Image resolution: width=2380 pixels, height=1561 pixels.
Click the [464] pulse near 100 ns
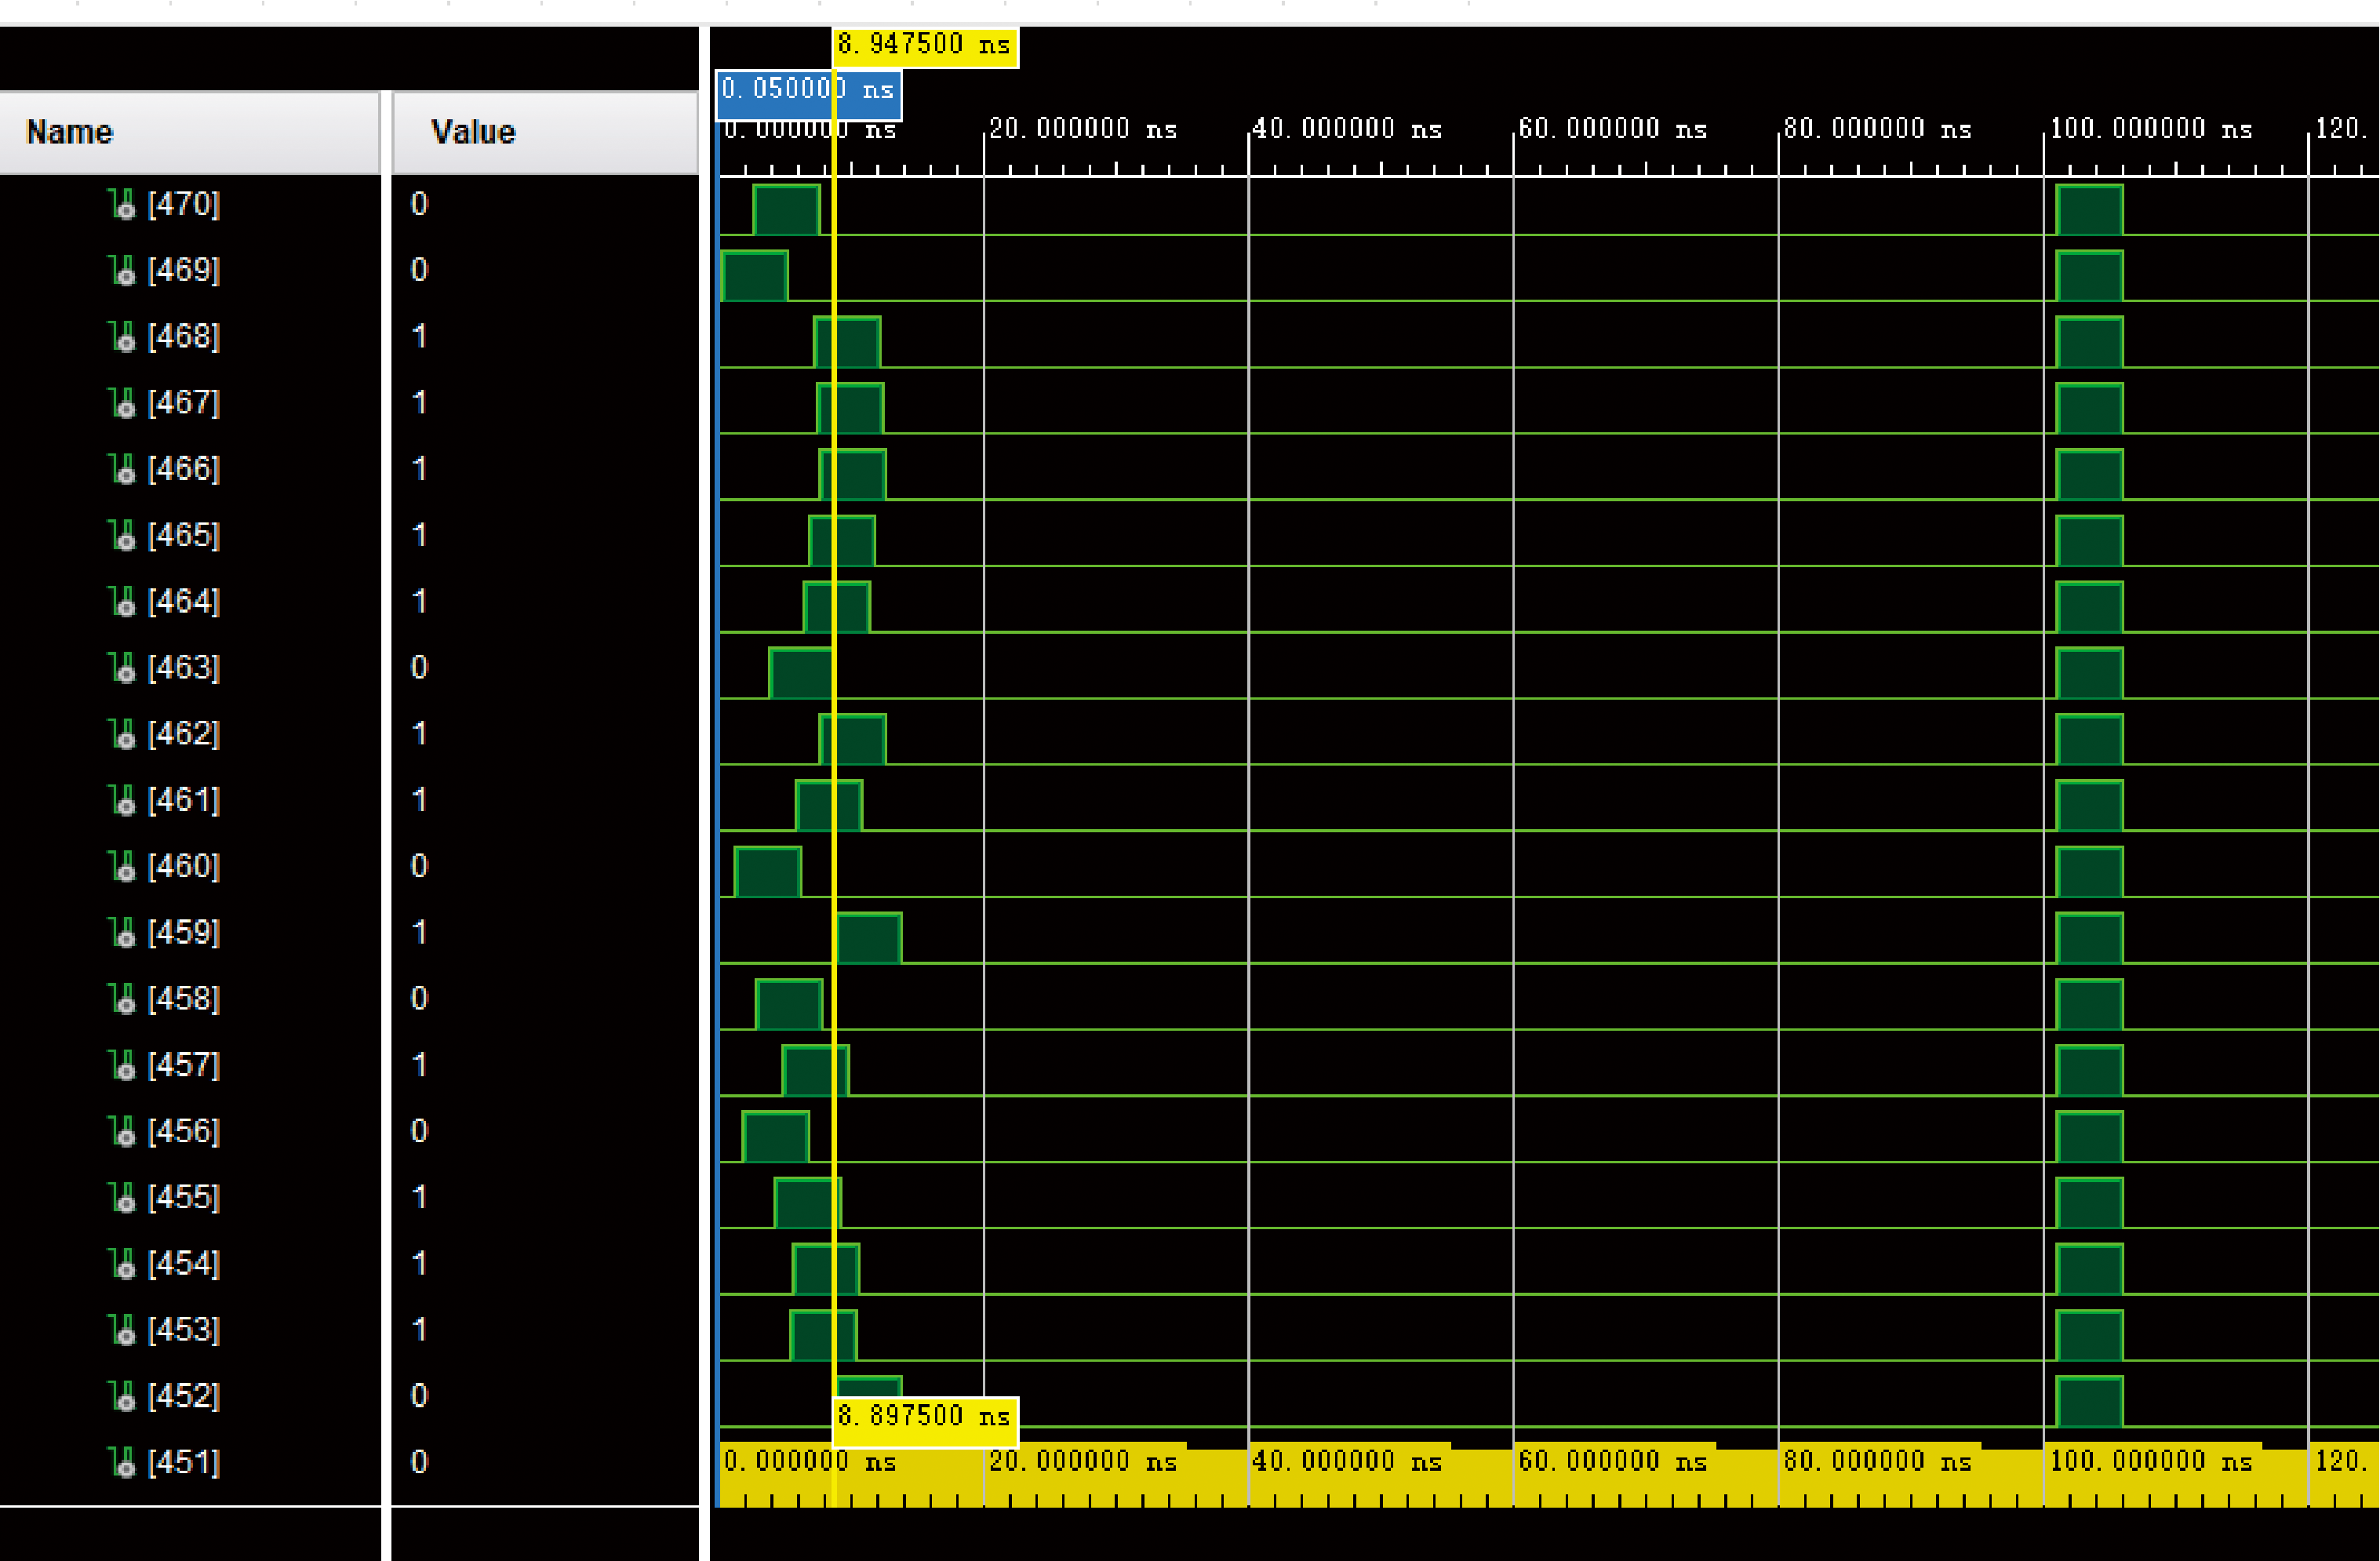tap(2090, 607)
